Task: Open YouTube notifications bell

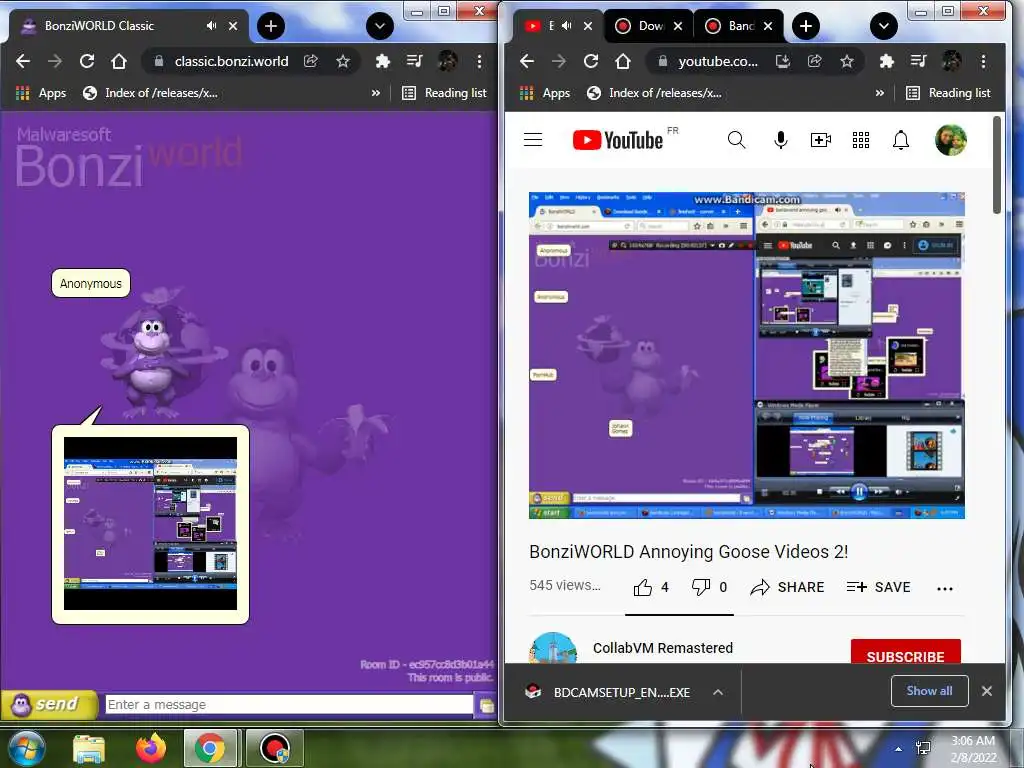Action: click(x=901, y=140)
